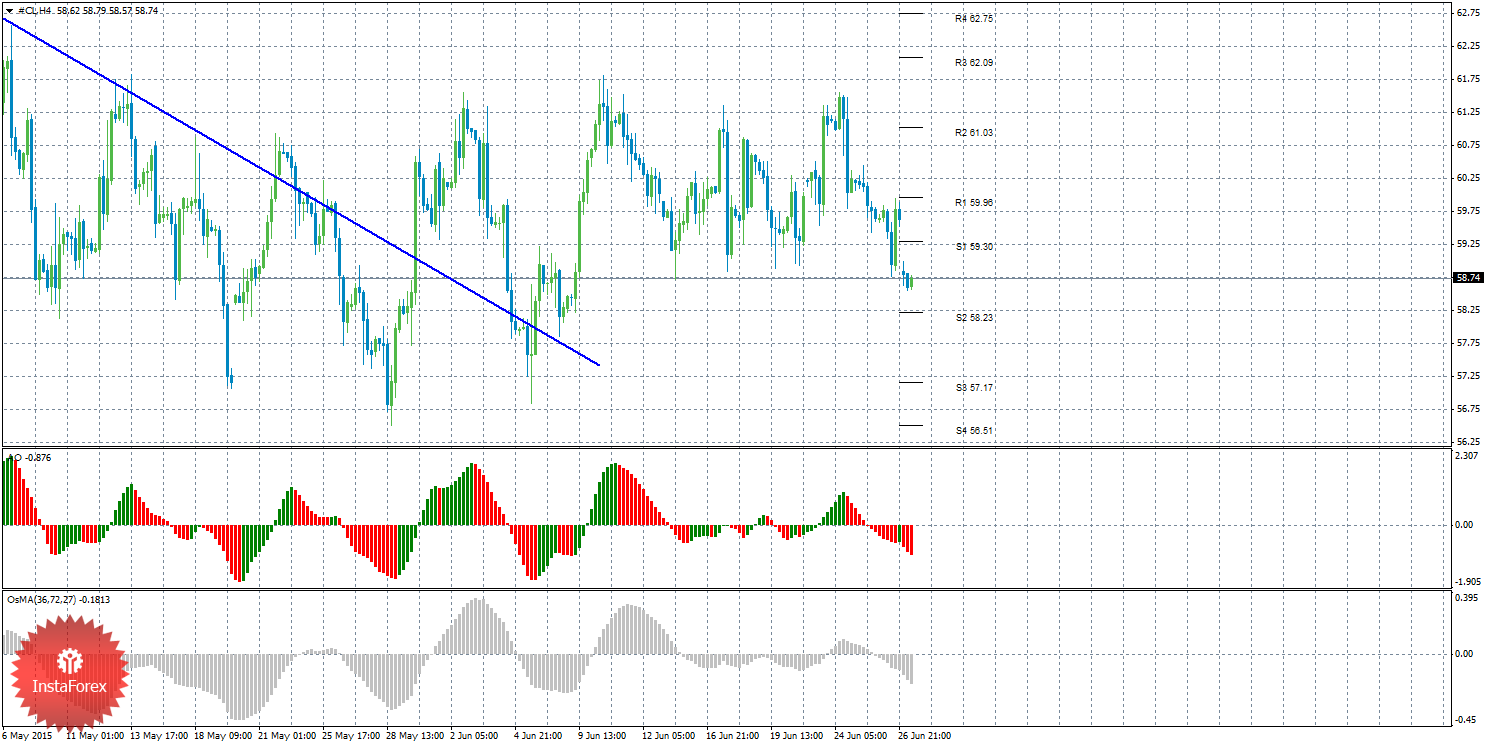Image resolution: width=1491 pixels, height=744 pixels.
Task: Select the R4 62.75 pivot label
Action: tap(974, 18)
